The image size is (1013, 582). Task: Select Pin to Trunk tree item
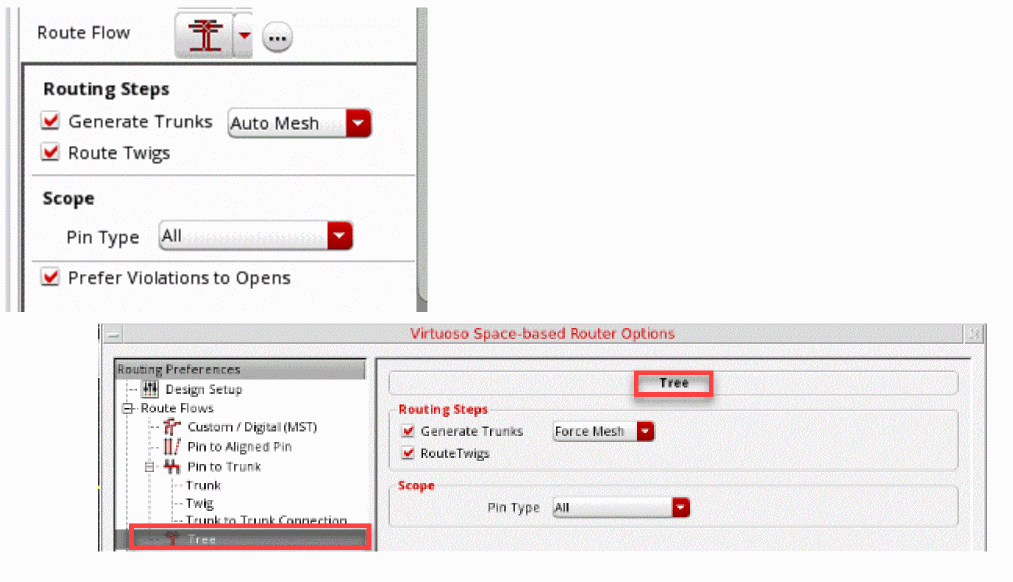[x=224, y=466]
